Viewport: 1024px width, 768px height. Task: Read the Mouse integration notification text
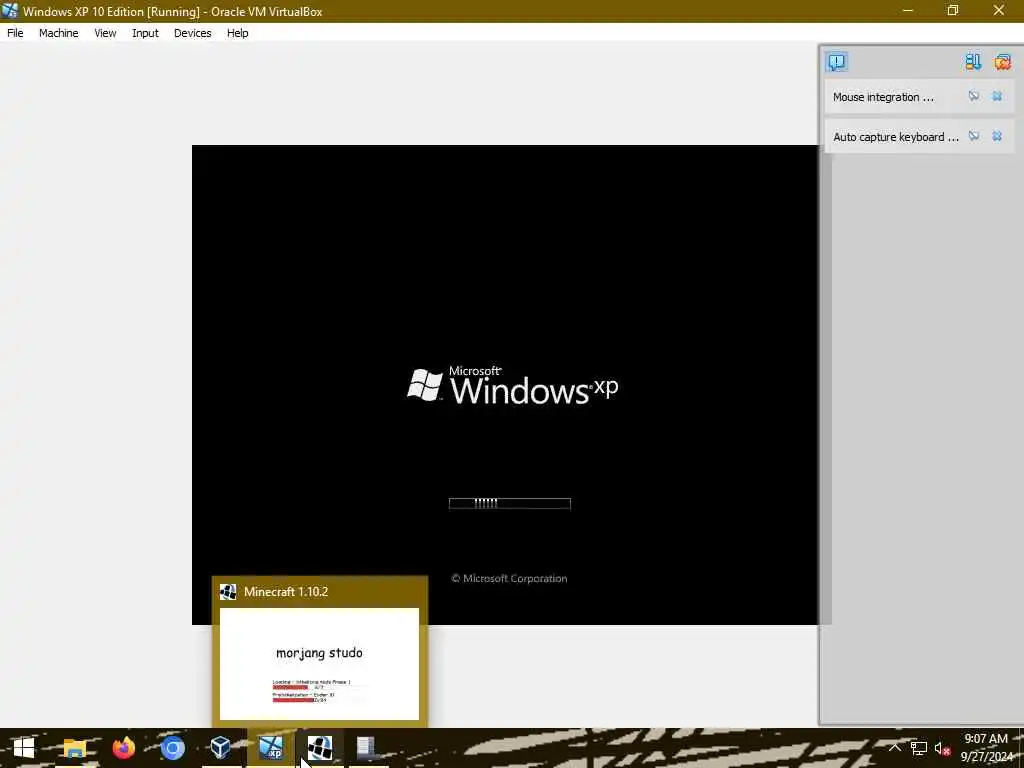click(883, 97)
